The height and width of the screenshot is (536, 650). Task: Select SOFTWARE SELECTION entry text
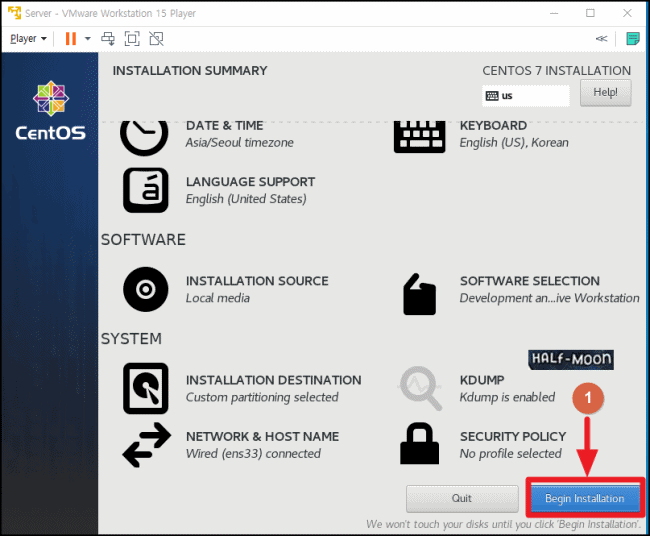point(530,281)
